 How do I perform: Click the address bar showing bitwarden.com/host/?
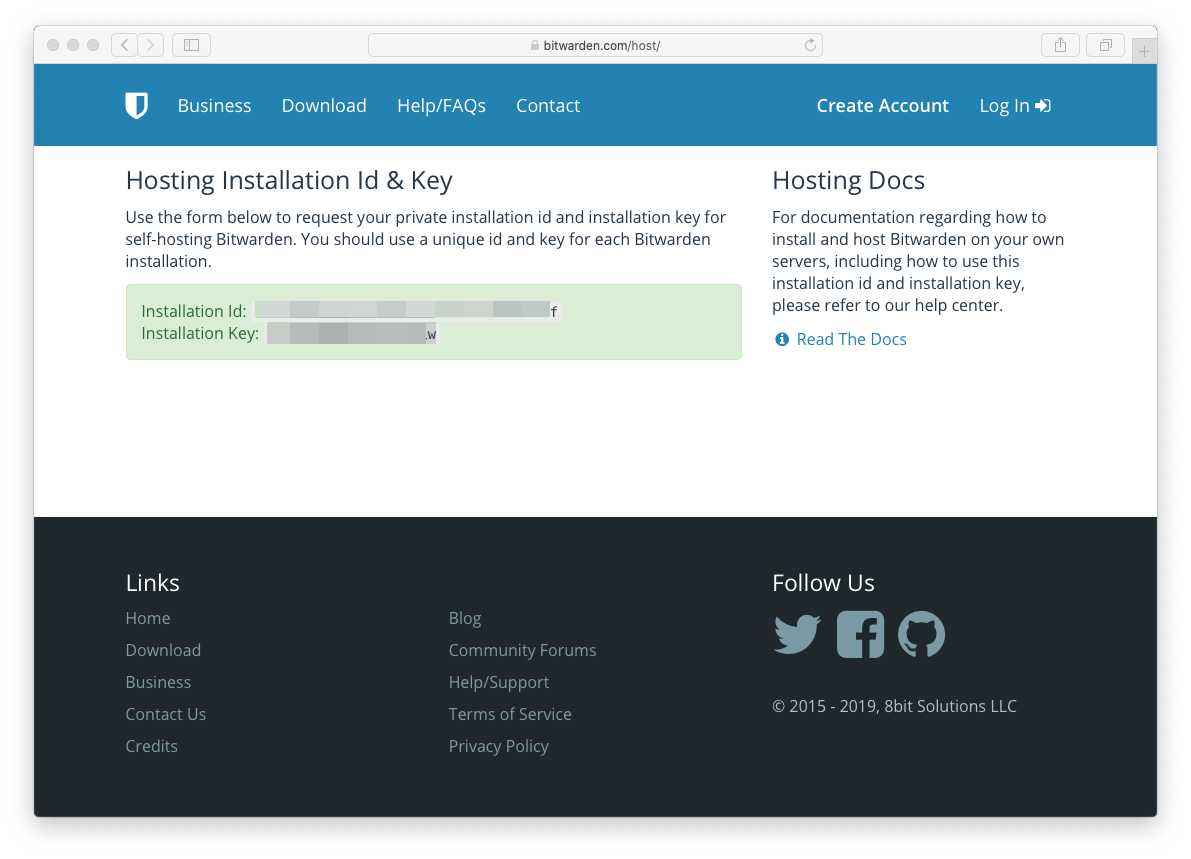point(596,45)
